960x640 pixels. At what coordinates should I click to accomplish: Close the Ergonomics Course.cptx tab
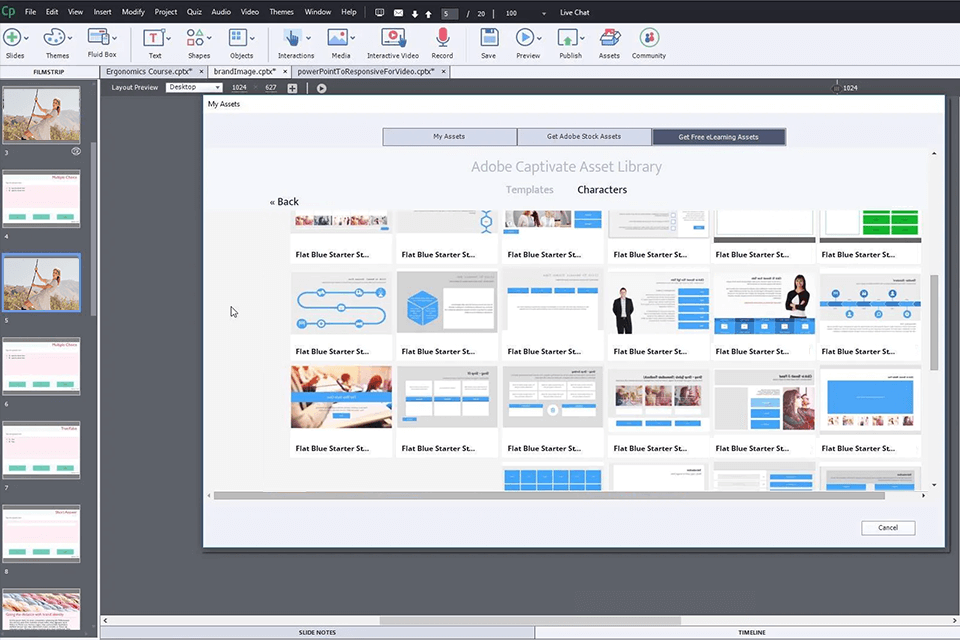201,72
